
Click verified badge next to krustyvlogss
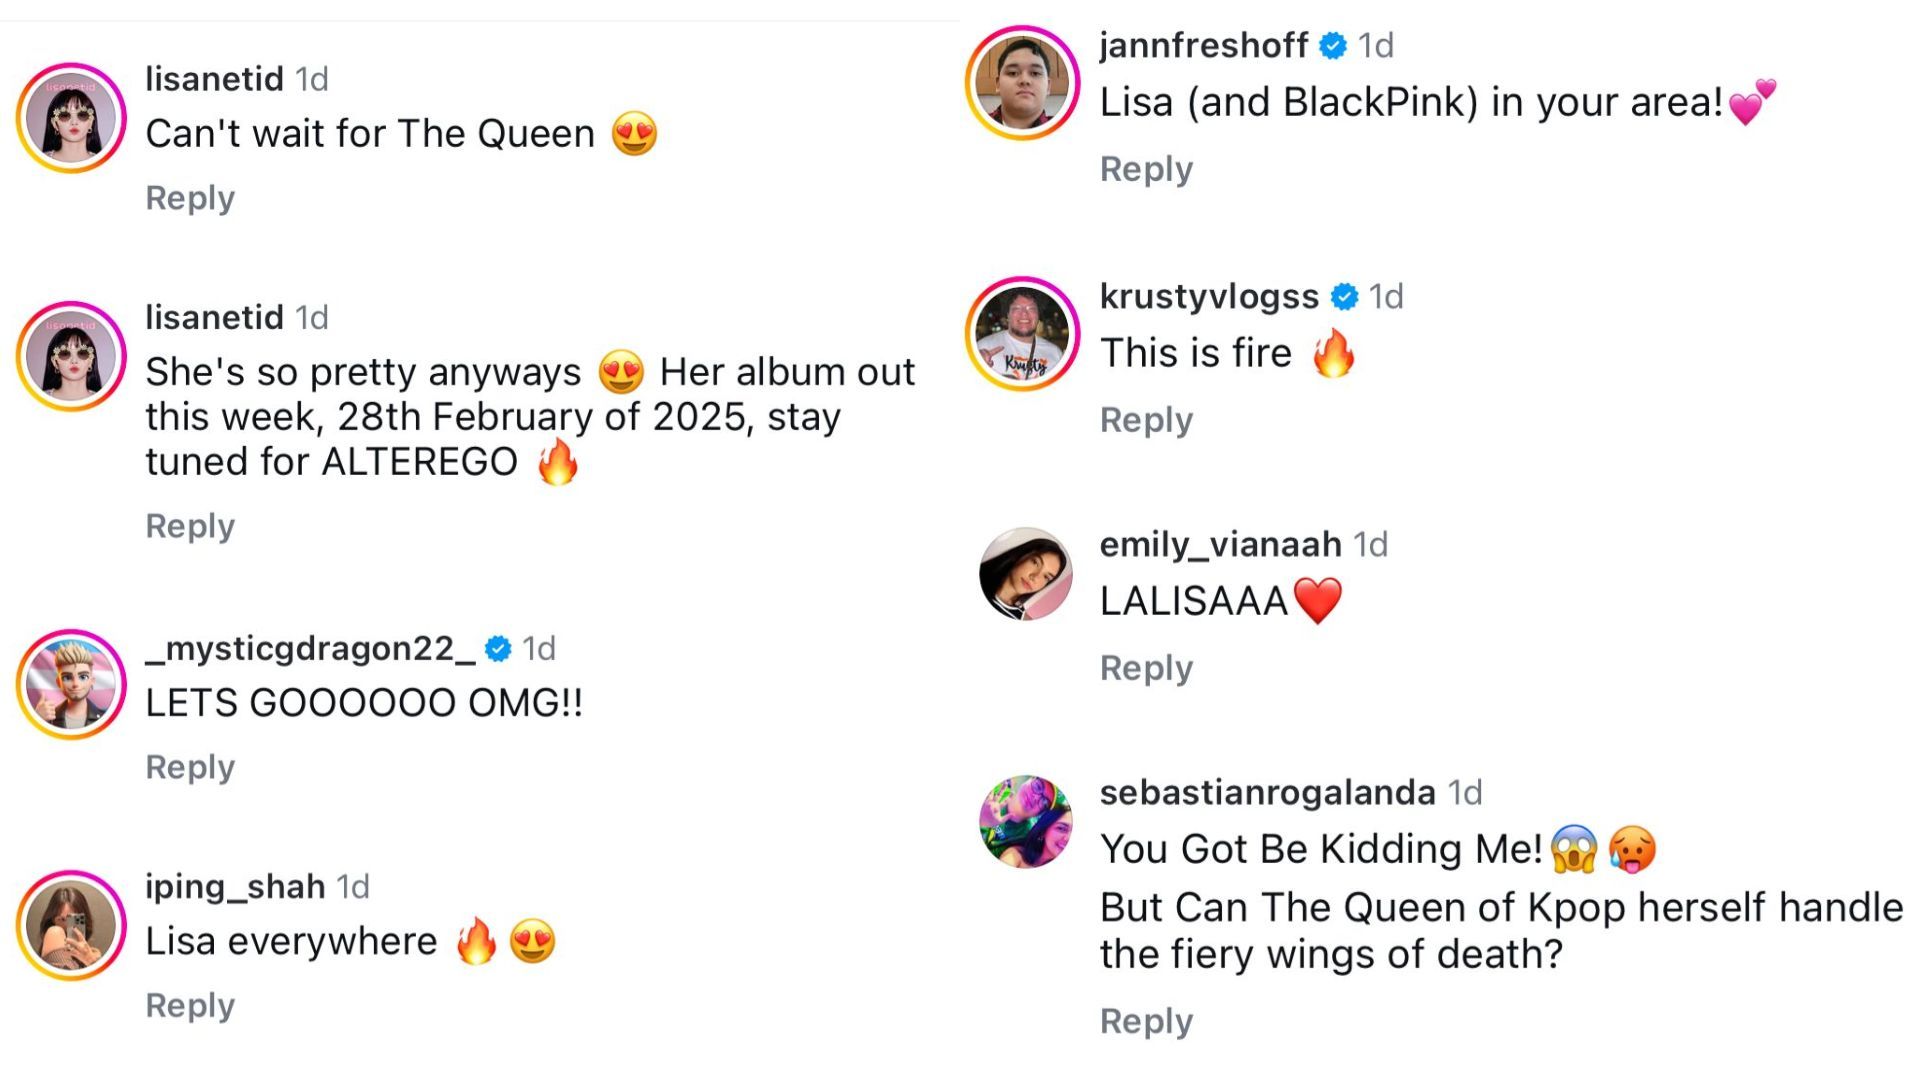[x=1344, y=297]
